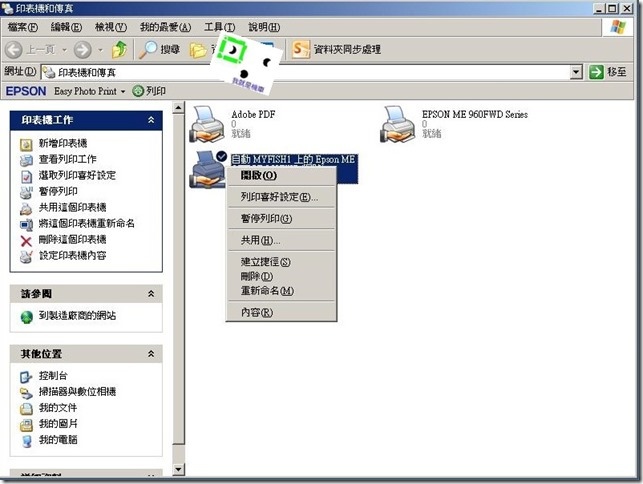Choose 暫停列印(G) in context menu
The height and width of the screenshot is (484, 643).
click(x=281, y=219)
